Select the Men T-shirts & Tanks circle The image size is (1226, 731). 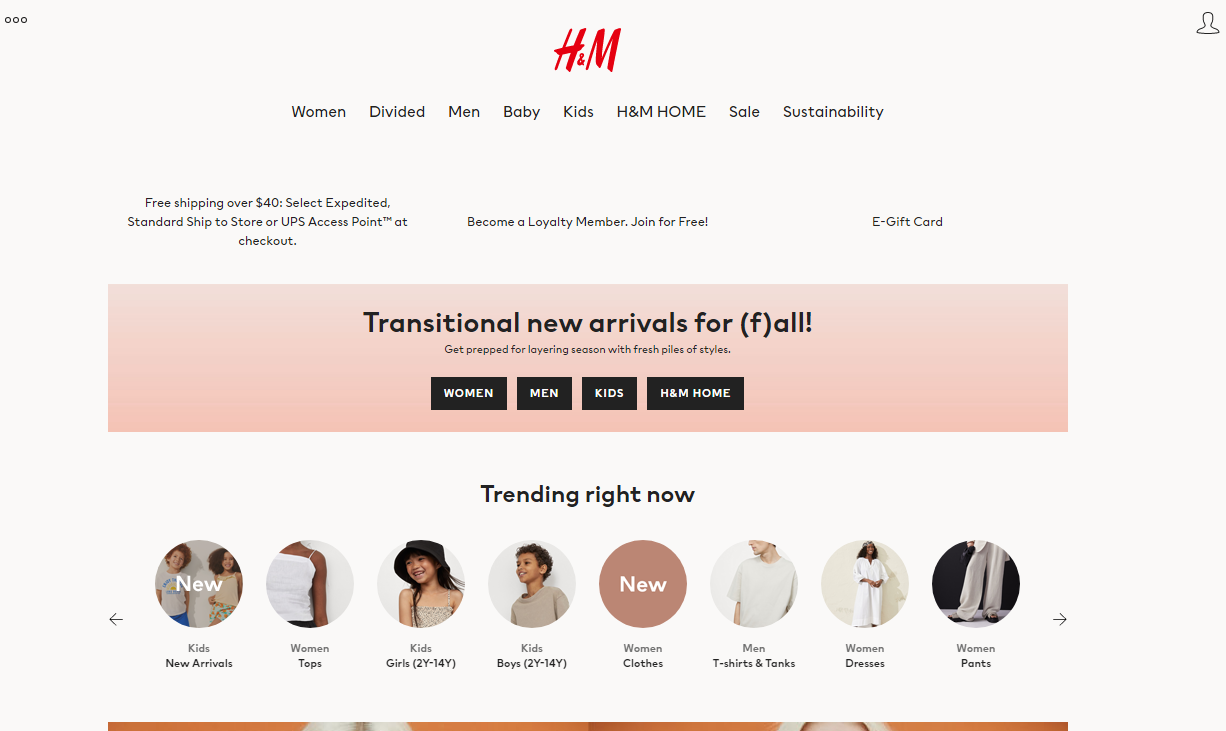754,584
